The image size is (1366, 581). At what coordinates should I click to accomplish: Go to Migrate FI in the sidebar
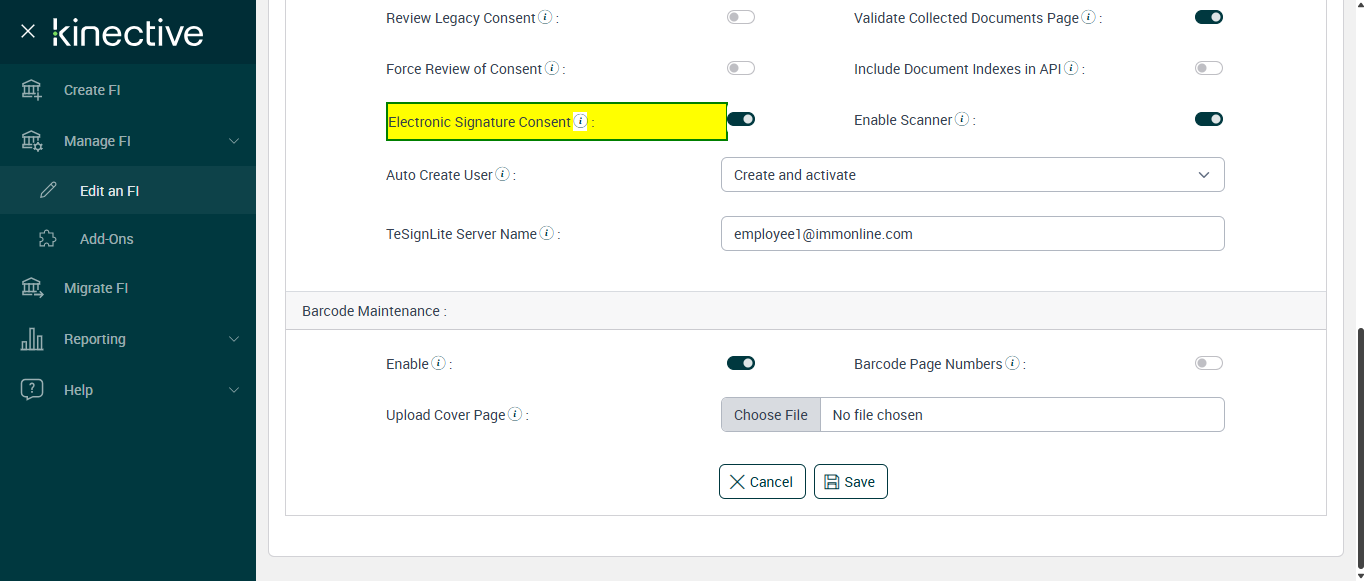[x=96, y=288]
